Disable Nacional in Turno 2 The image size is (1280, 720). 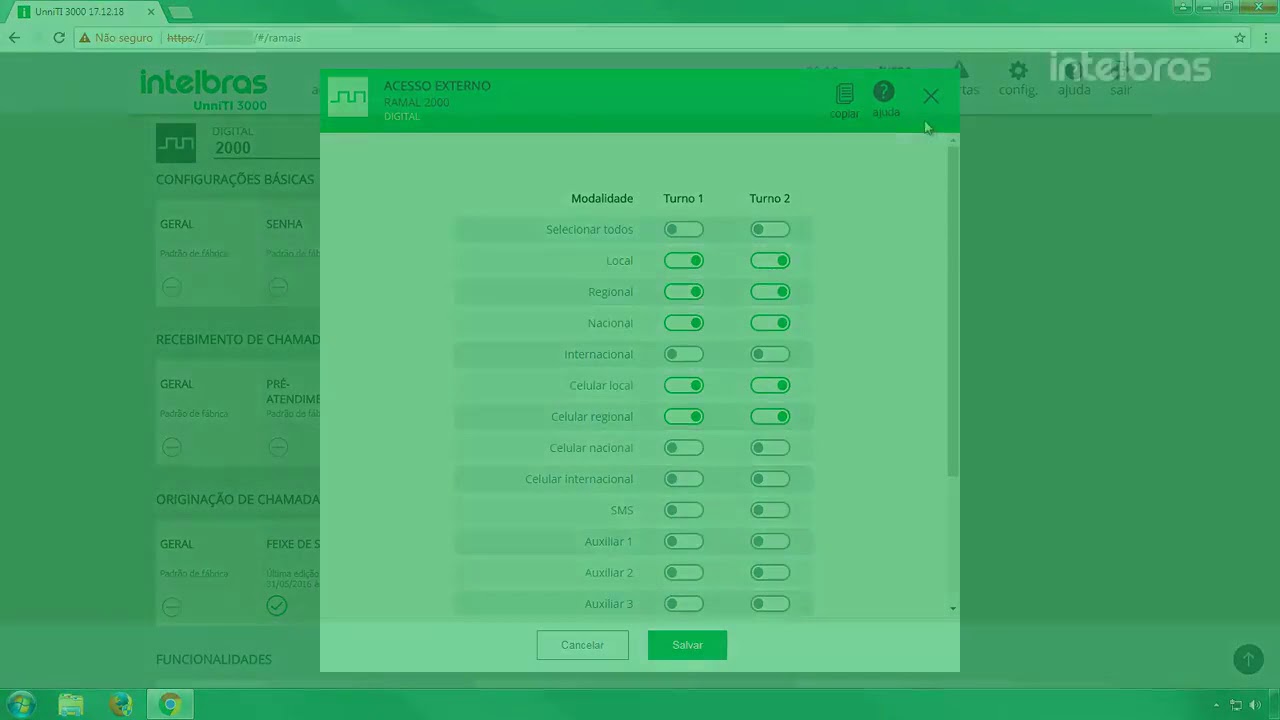click(770, 323)
